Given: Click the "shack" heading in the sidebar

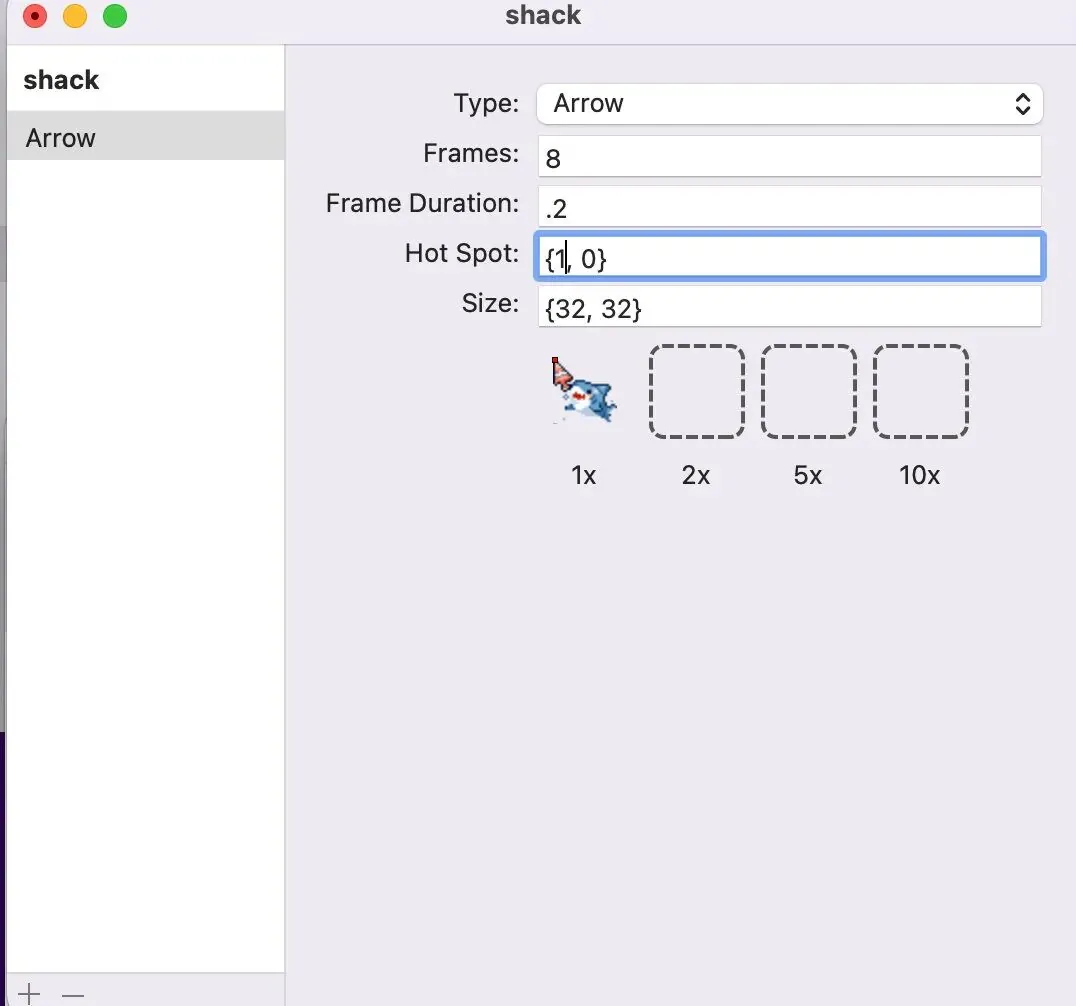Looking at the screenshot, I should pyautogui.click(x=61, y=80).
